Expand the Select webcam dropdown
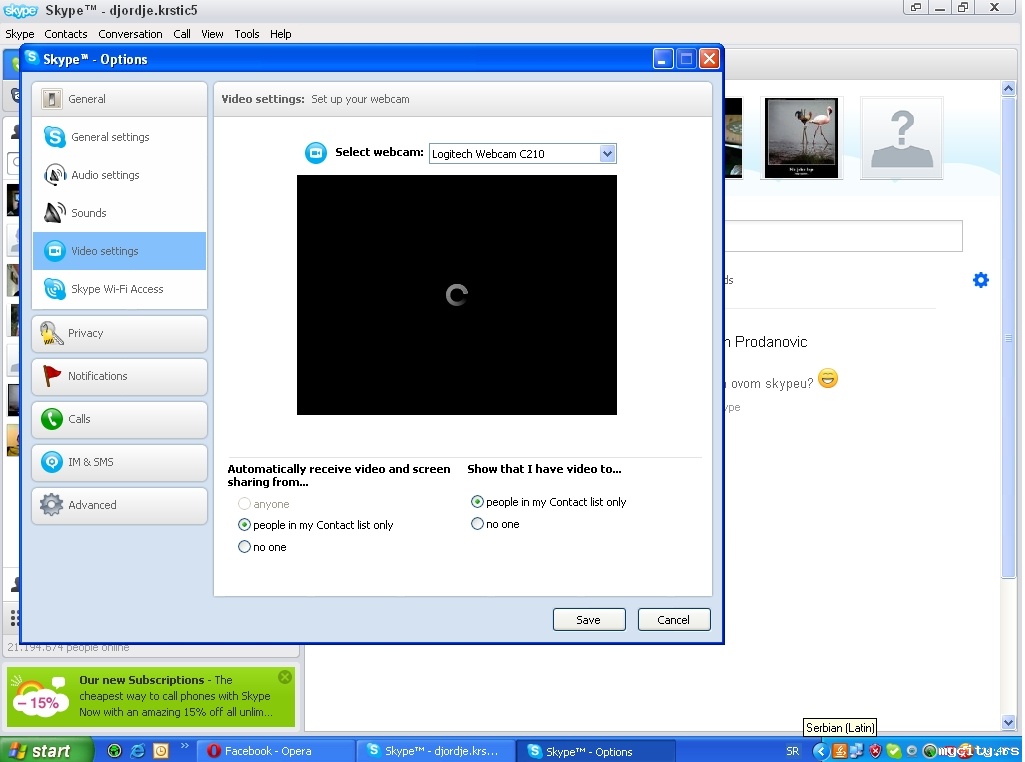This screenshot has width=1025, height=762. coord(607,154)
